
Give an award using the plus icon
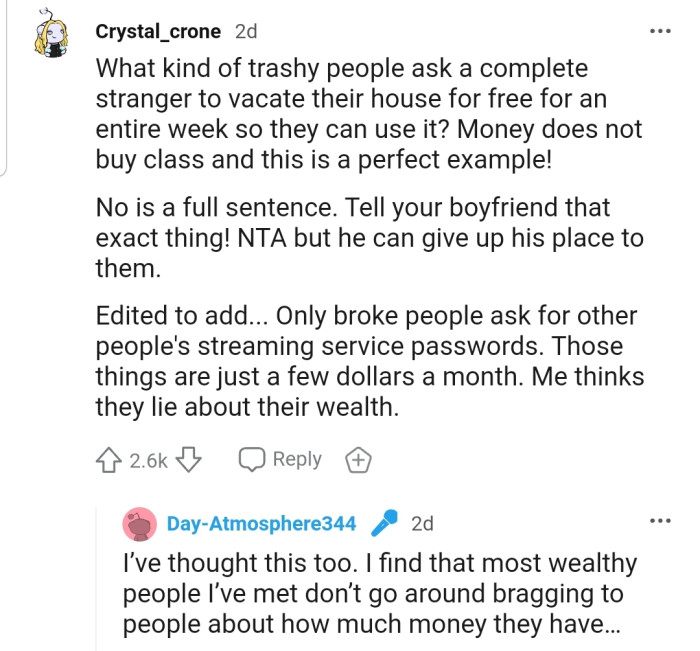click(x=356, y=460)
